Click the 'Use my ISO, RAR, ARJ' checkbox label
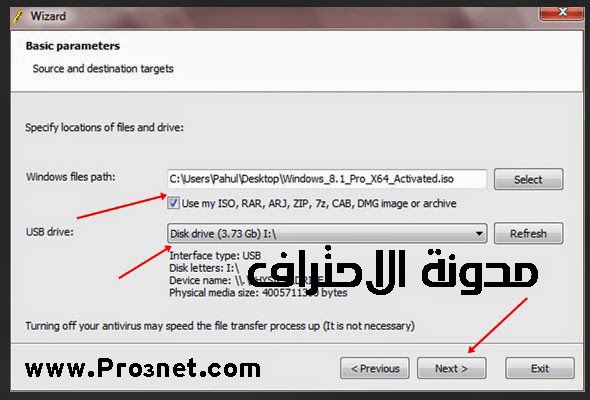 [319, 204]
